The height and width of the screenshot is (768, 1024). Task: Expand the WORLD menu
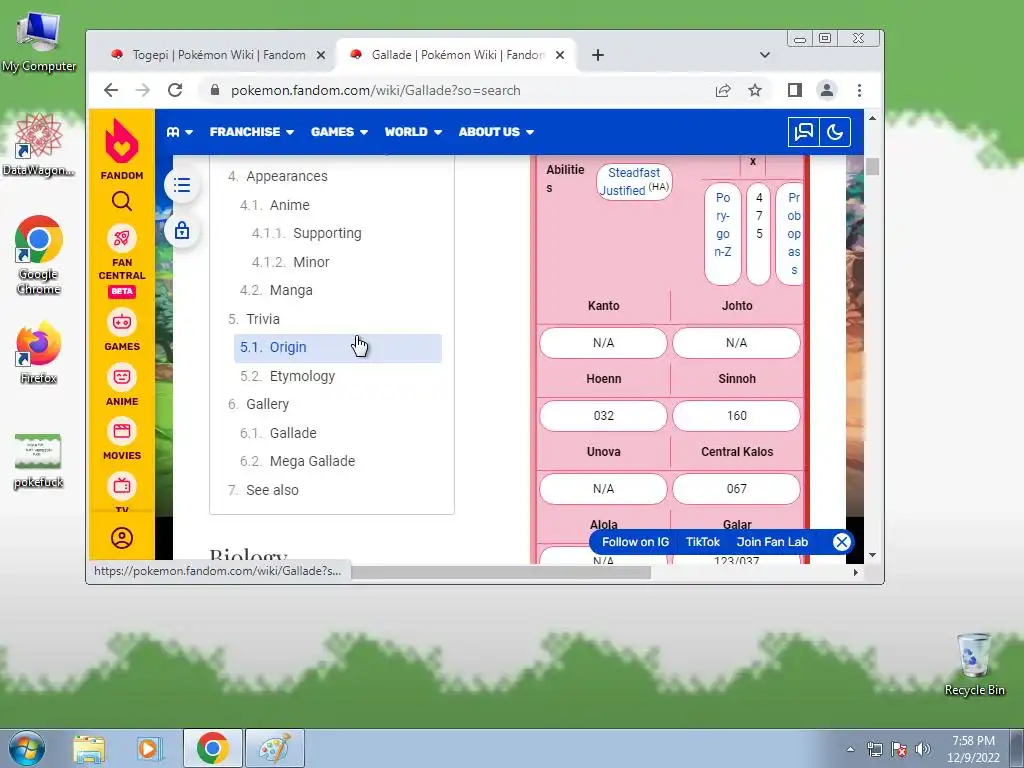(413, 132)
